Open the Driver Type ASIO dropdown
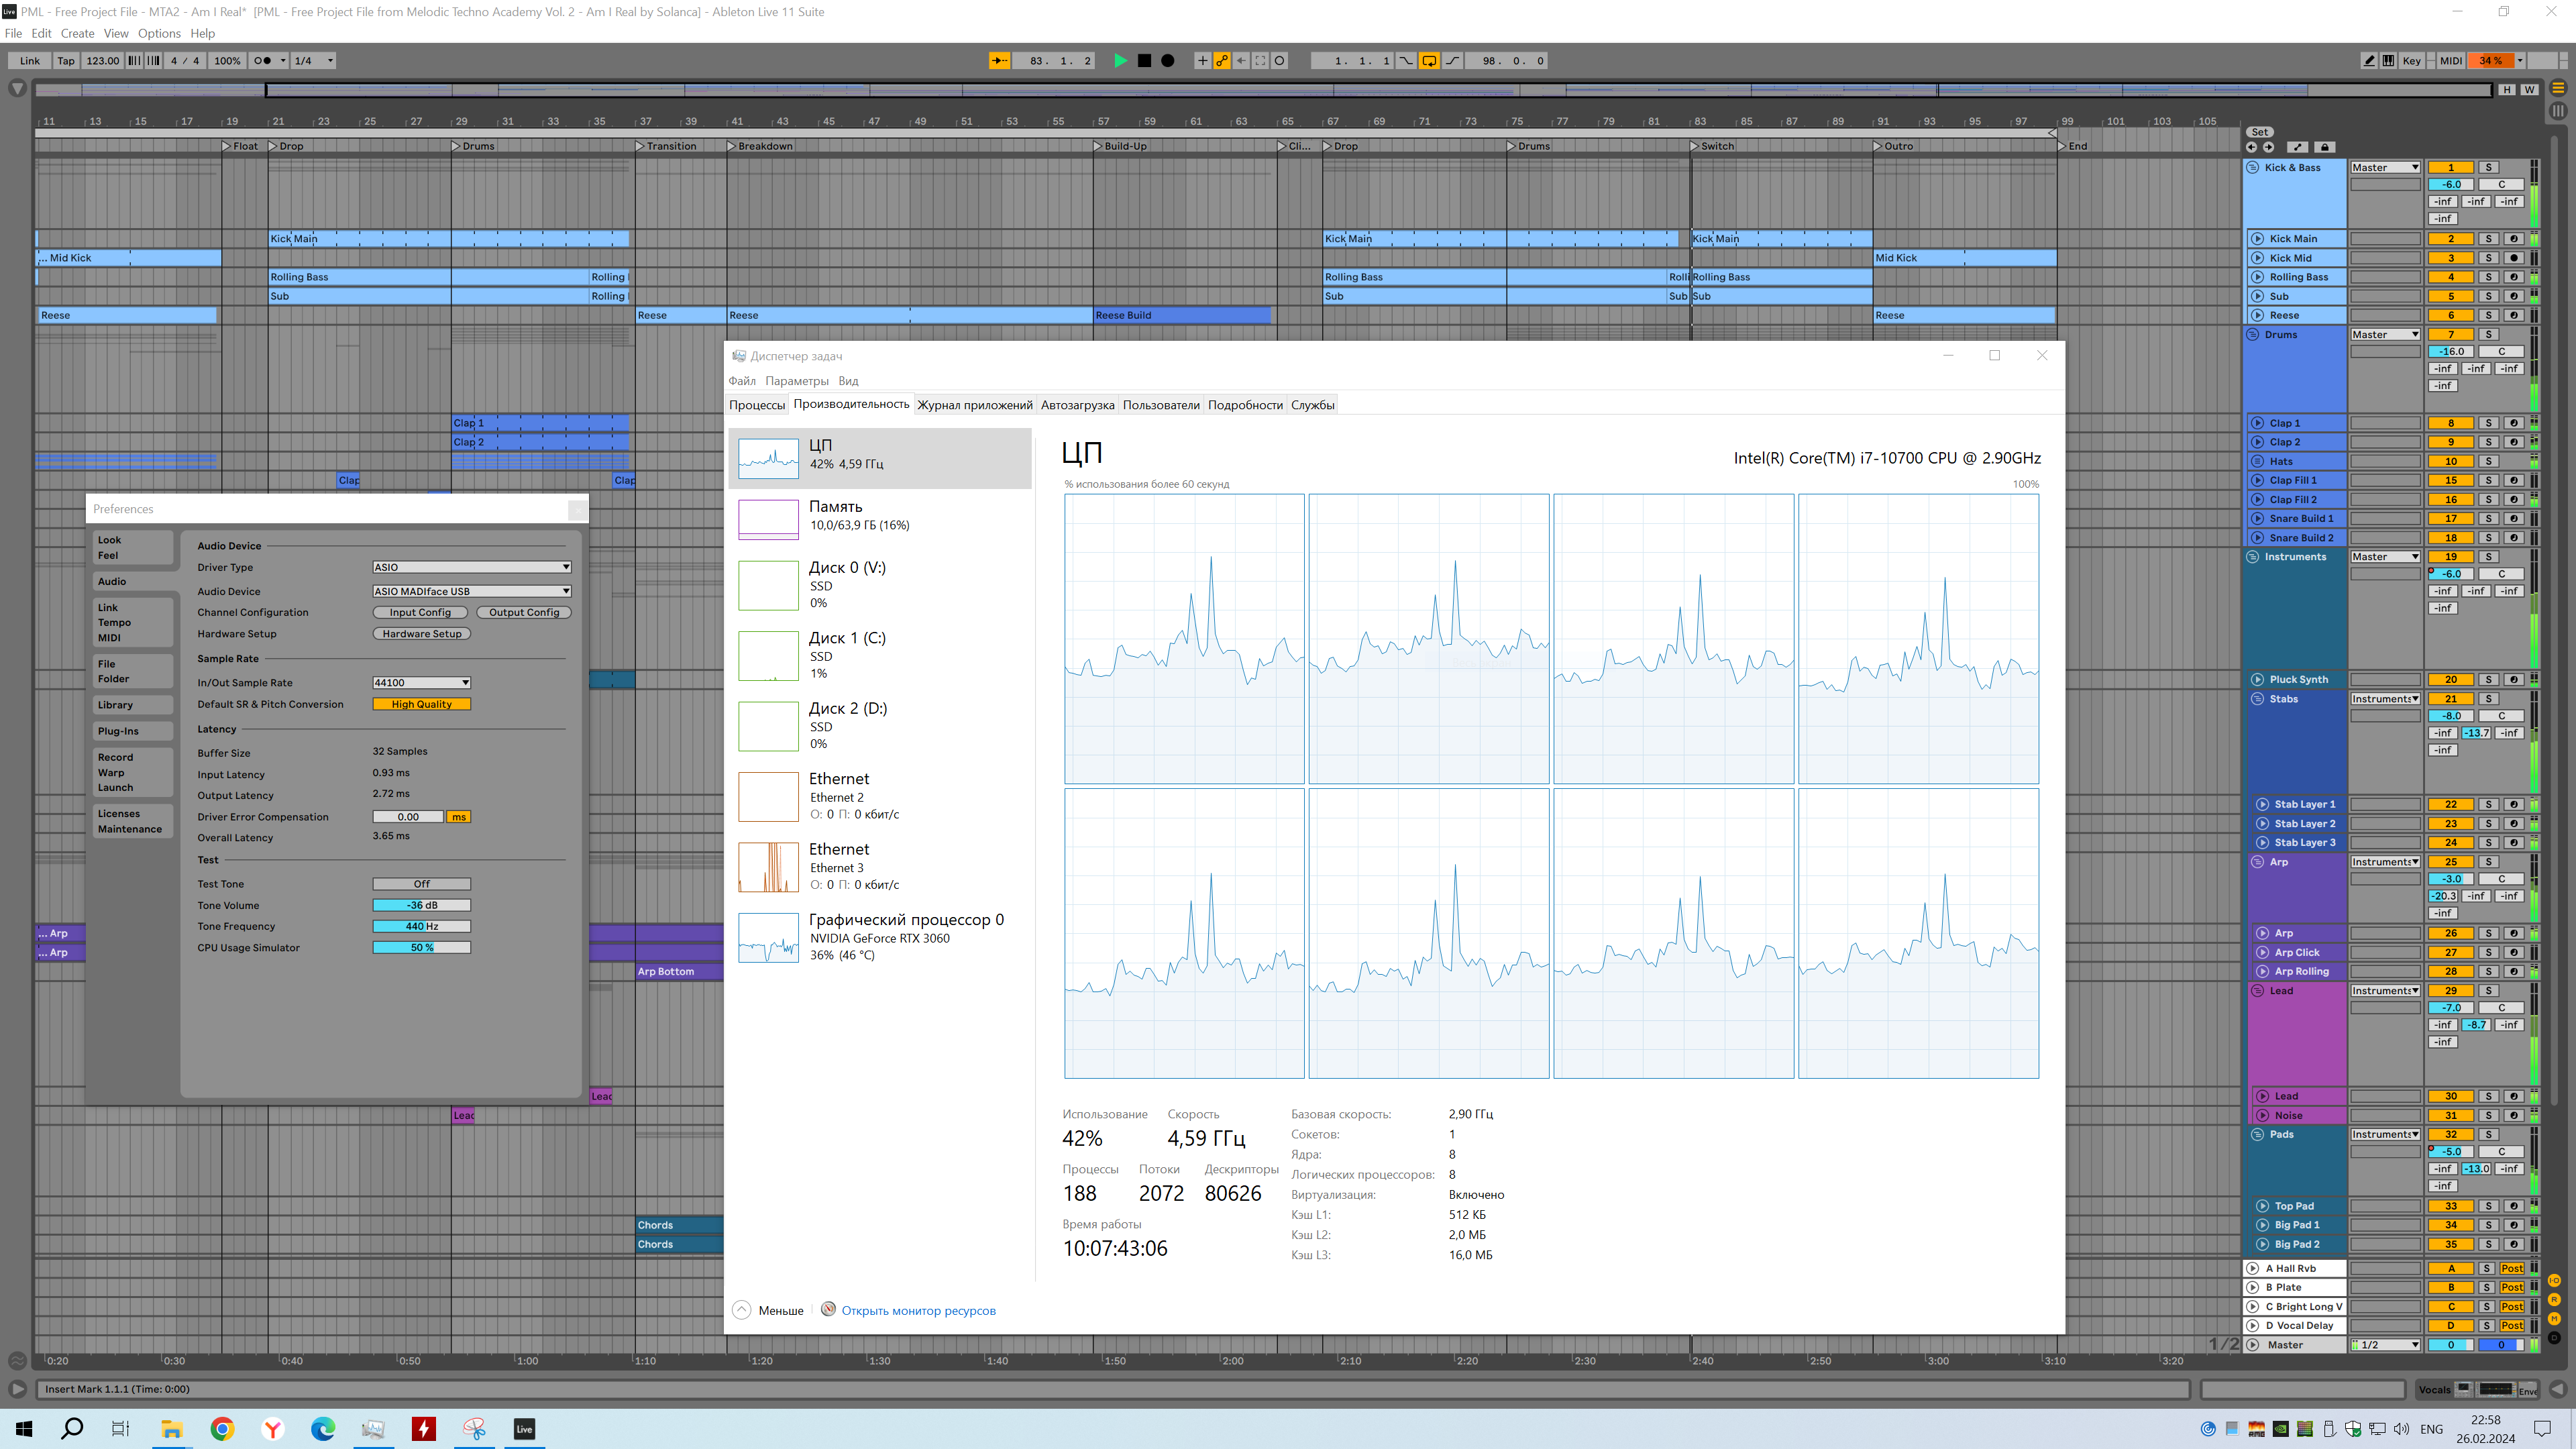The height and width of the screenshot is (1449, 2576). coord(471,567)
